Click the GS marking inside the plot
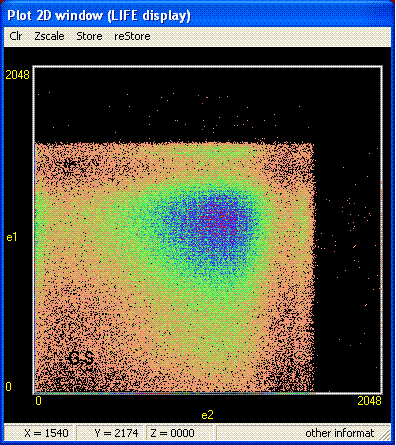The width and height of the screenshot is (396, 445). click(82, 359)
